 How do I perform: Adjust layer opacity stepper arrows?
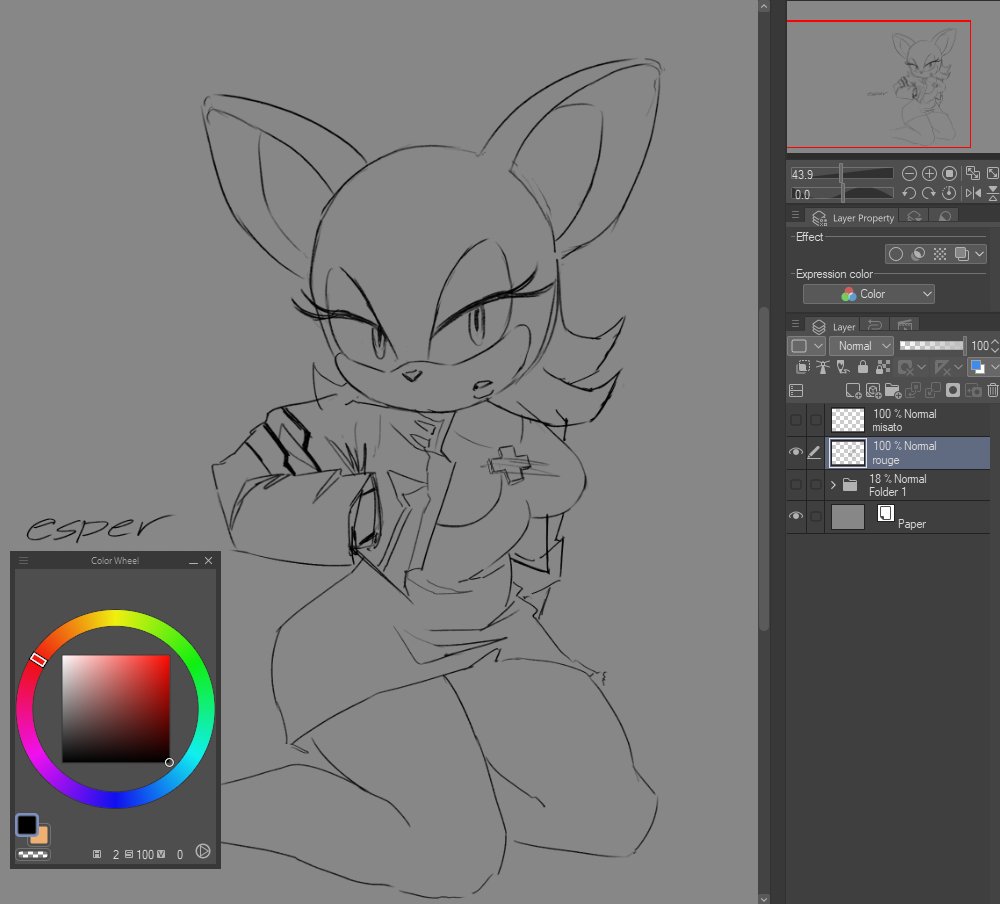(995, 346)
